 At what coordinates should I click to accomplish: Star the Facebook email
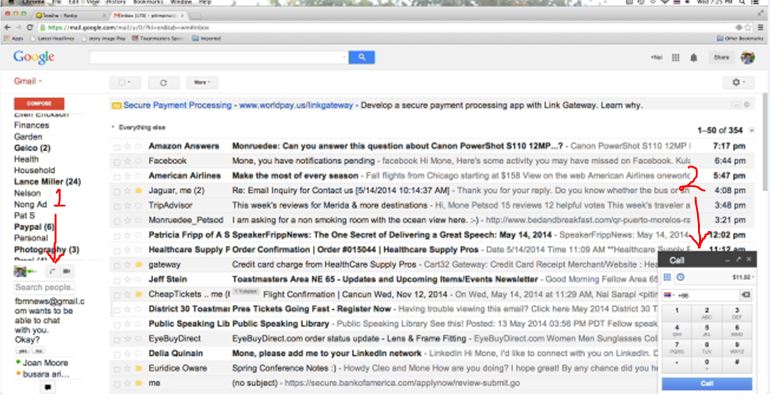pos(128,161)
